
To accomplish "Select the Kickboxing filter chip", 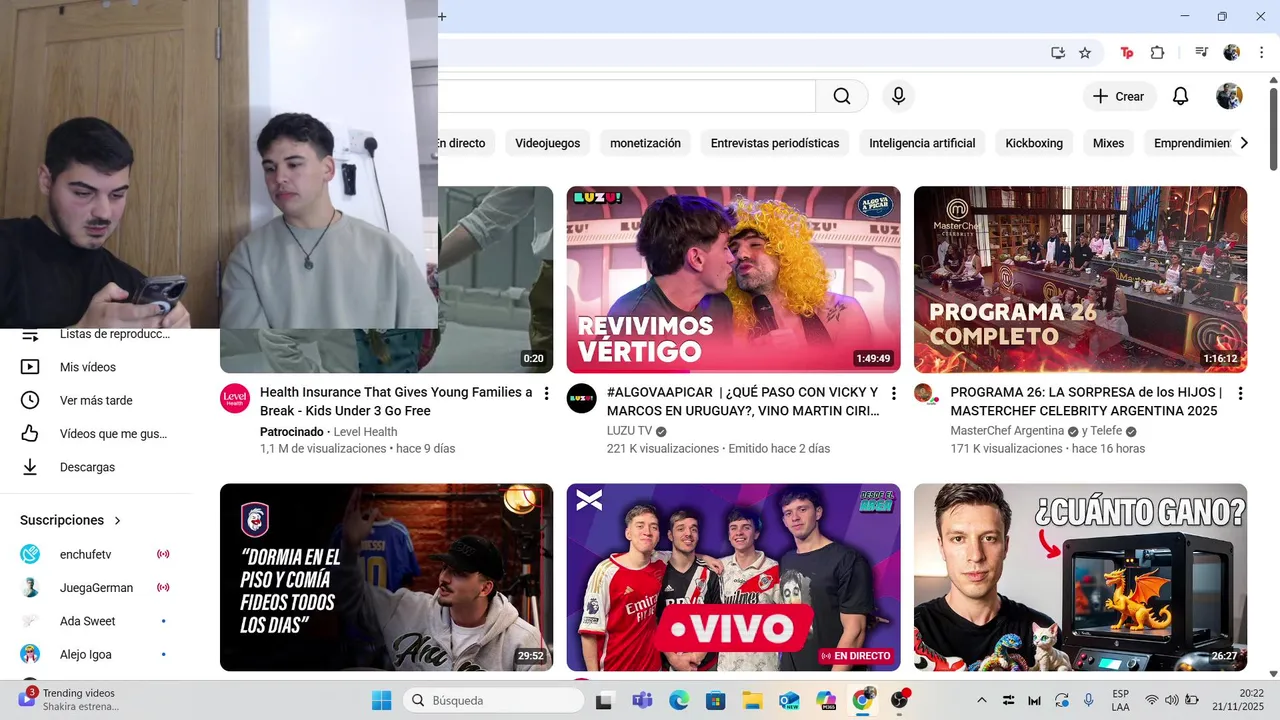I will (1034, 143).
